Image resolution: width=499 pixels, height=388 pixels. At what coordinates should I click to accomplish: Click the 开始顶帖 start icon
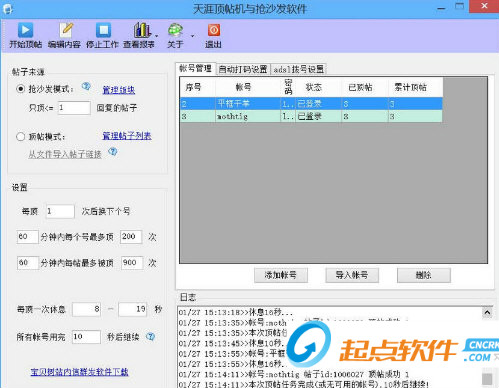point(25,30)
